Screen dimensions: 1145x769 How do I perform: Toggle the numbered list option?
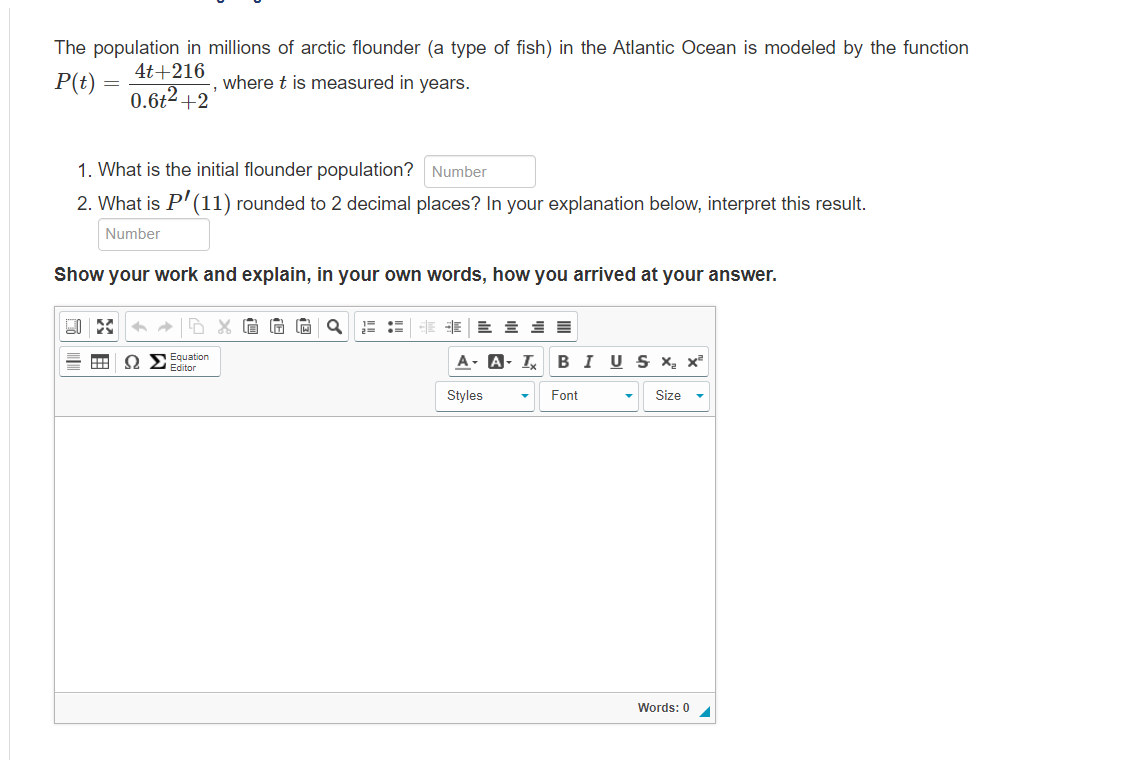coord(367,327)
